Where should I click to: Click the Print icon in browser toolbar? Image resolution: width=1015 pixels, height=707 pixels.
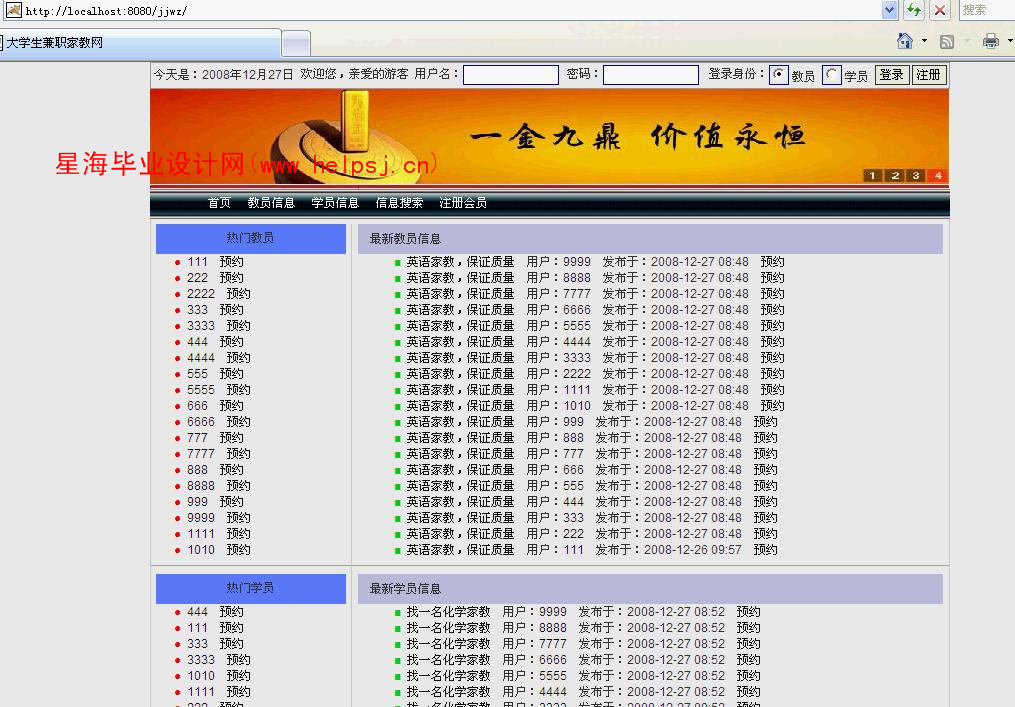point(990,41)
